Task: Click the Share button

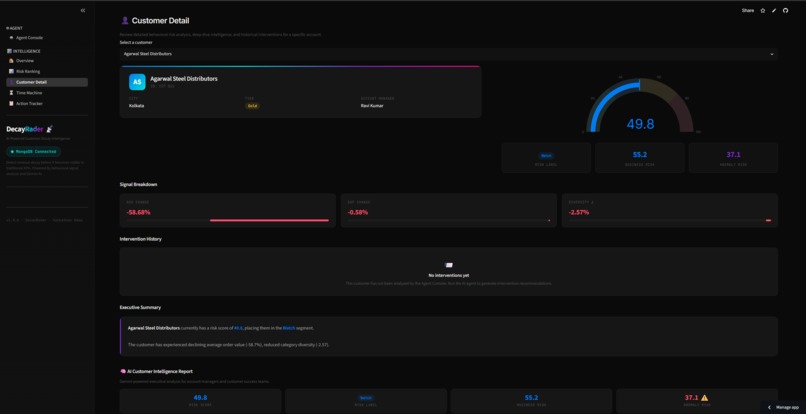Action: pyautogui.click(x=748, y=10)
